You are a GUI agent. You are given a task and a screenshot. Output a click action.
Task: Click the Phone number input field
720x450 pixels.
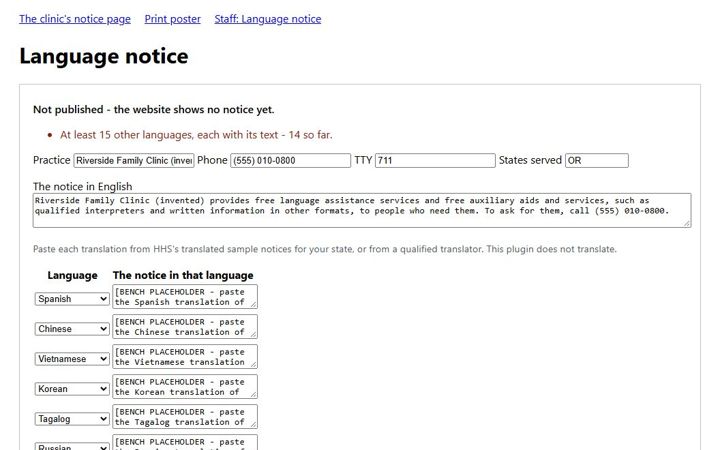click(x=290, y=160)
